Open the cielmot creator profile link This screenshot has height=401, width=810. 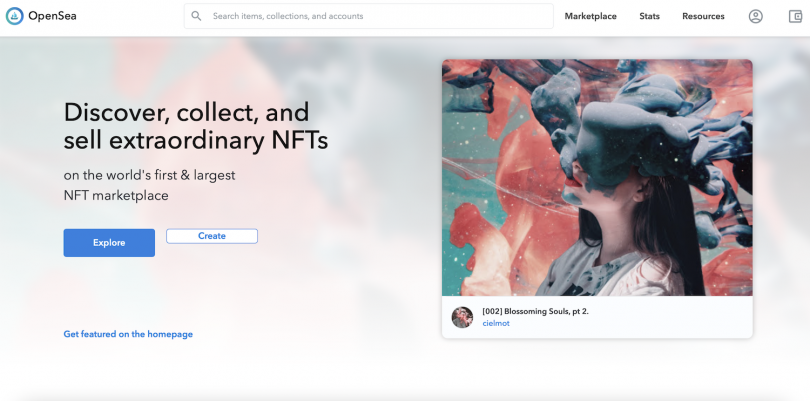[496, 323]
